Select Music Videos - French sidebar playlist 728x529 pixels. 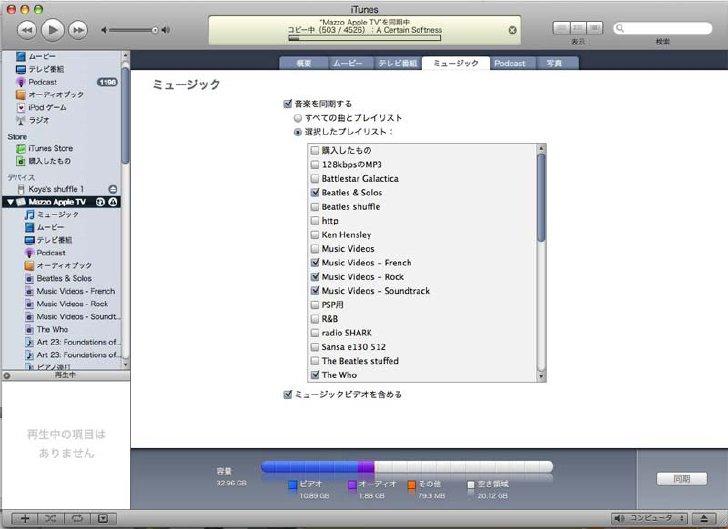[x=70, y=291]
